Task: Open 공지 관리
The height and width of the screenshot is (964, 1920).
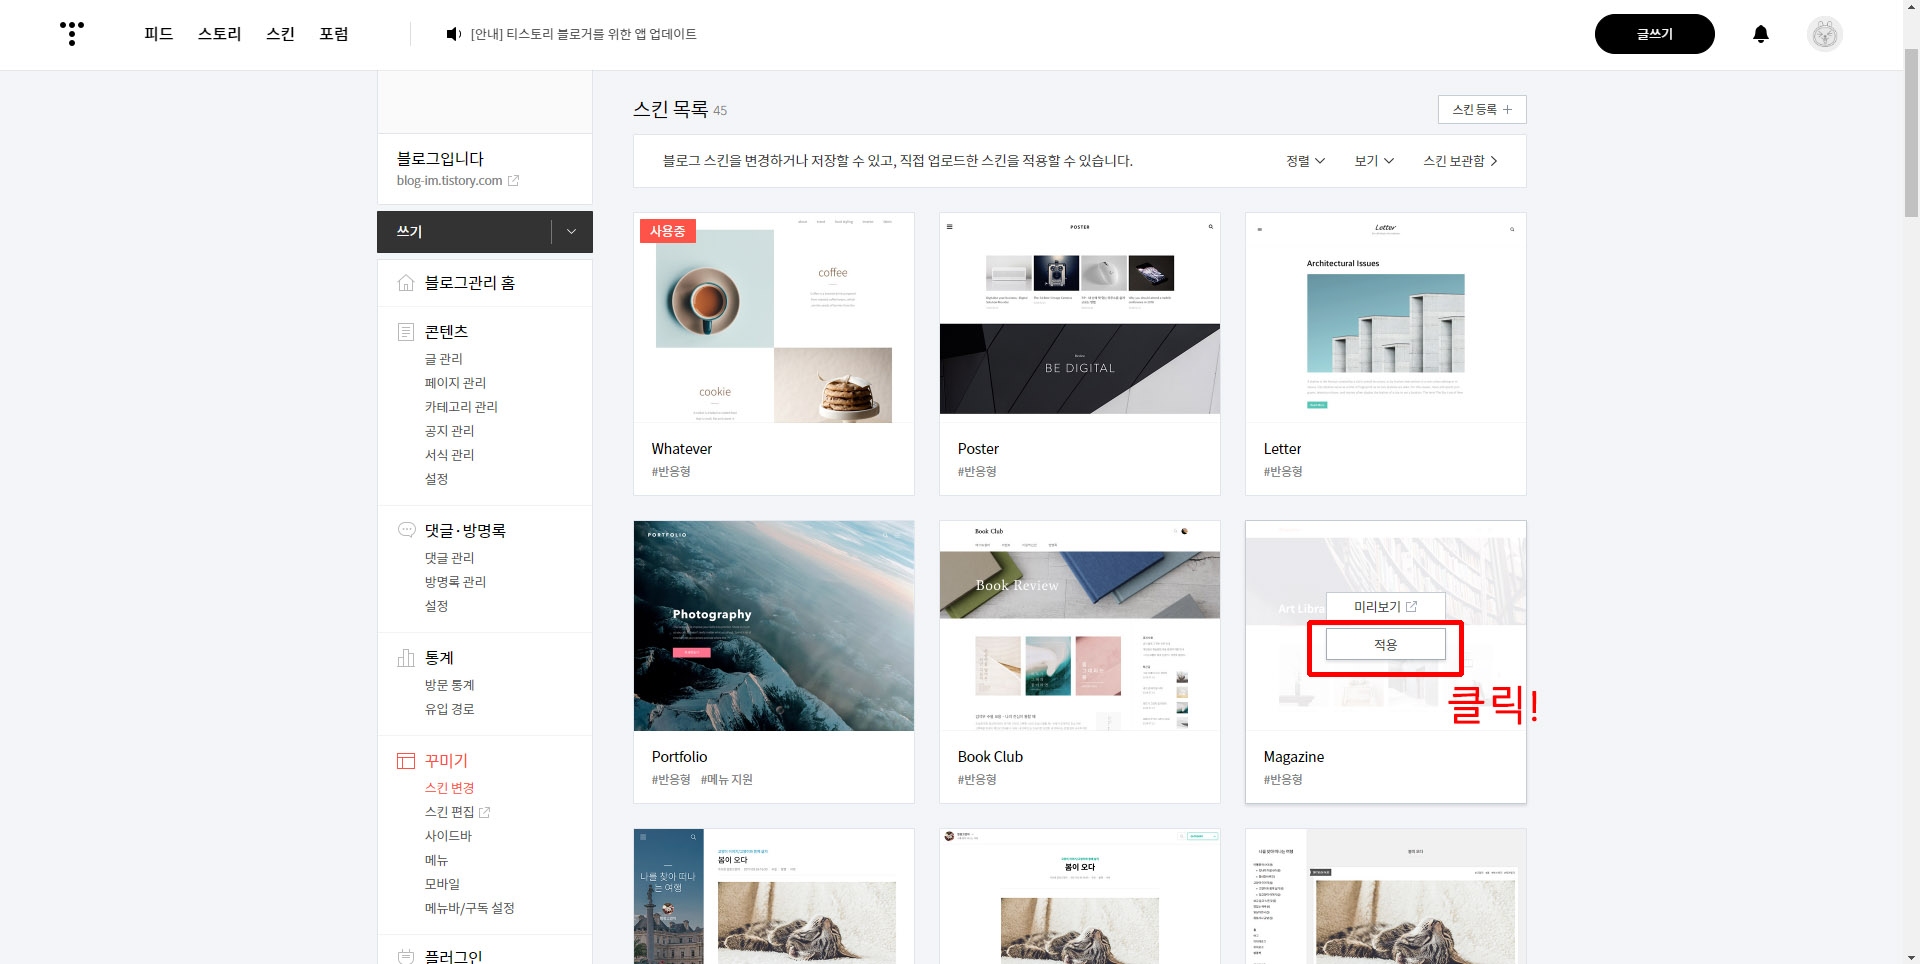Action: 450,431
